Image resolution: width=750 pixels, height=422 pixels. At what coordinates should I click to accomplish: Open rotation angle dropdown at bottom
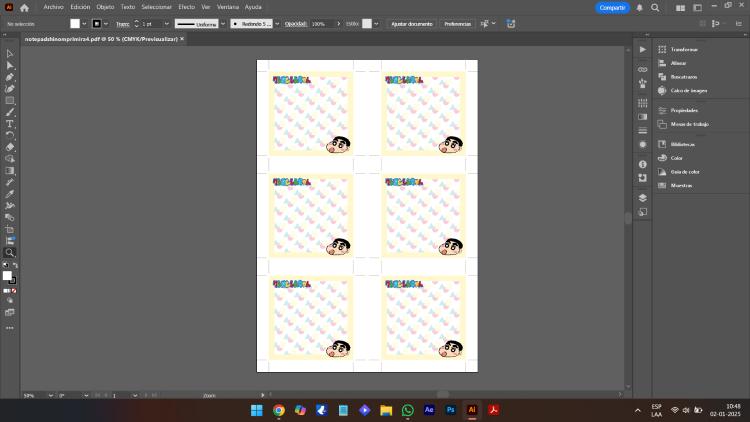pyautogui.click(x=86, y=396)
